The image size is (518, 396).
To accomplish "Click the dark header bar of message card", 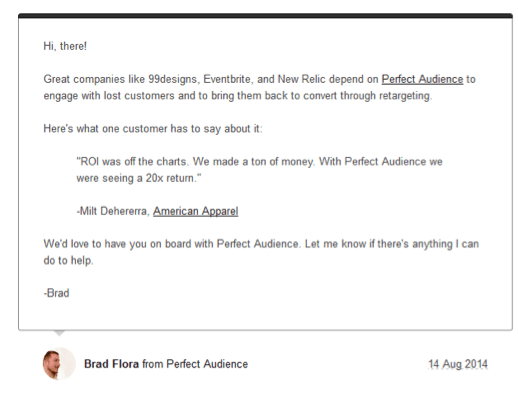I will pos(265,16).
